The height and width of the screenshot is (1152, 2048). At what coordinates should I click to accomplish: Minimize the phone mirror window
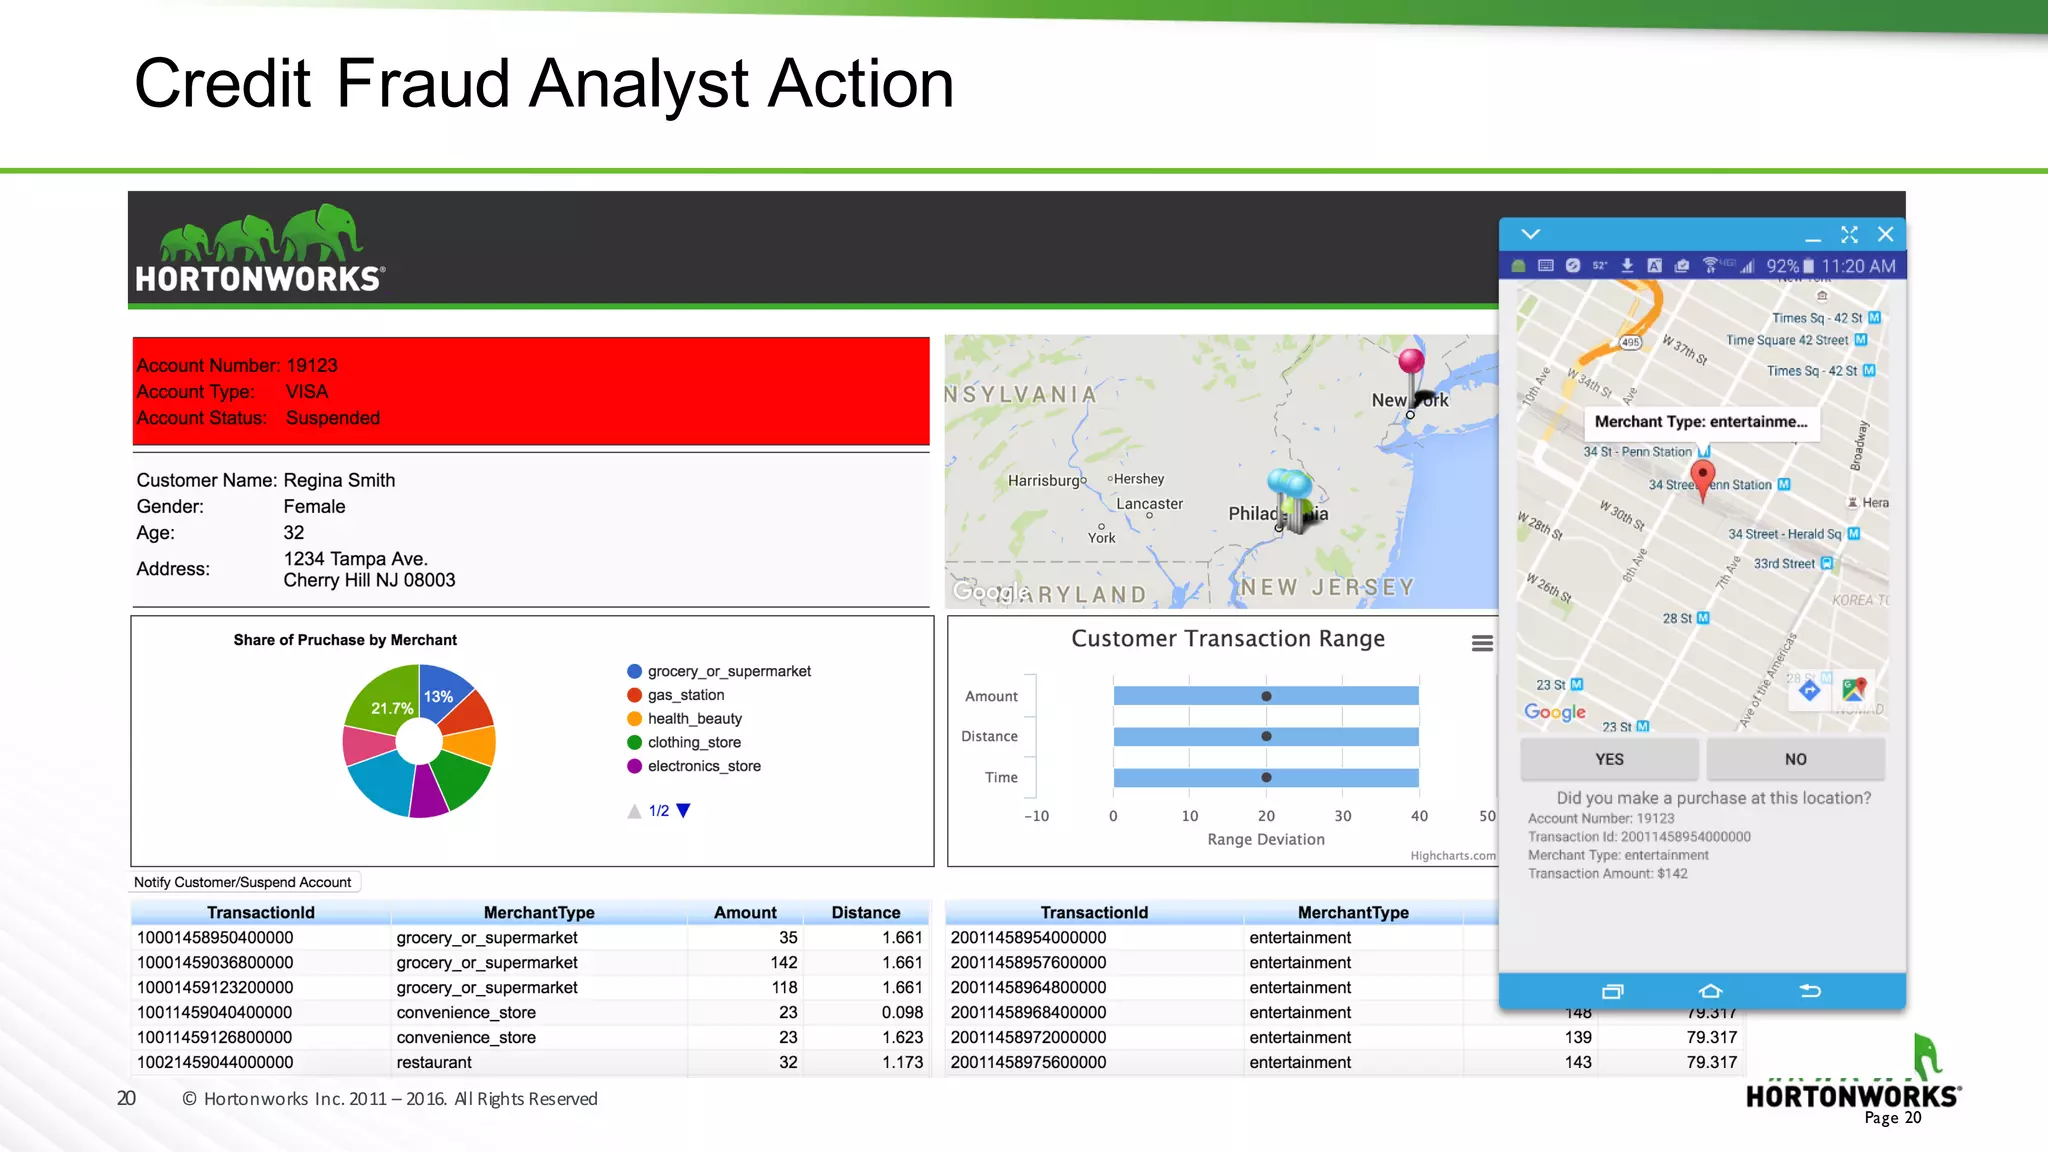[1812, 240]
